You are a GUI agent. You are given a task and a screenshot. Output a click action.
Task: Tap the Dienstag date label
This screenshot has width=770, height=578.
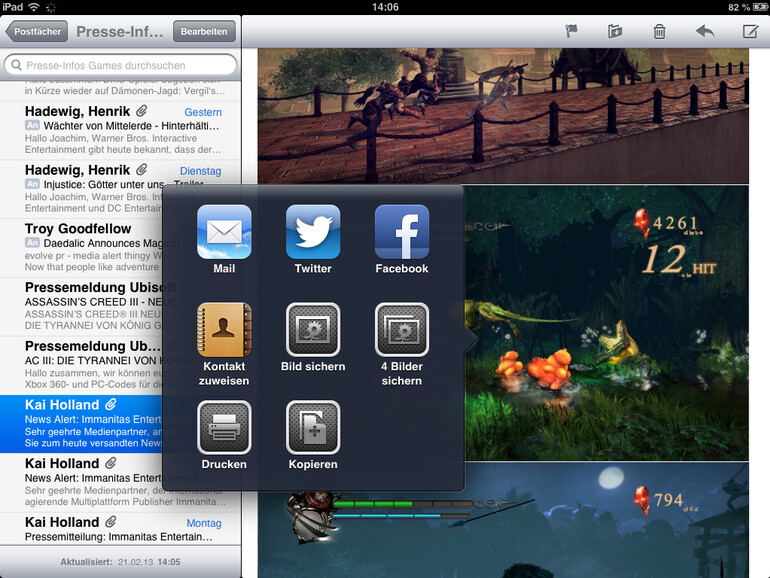click(200, 171)
